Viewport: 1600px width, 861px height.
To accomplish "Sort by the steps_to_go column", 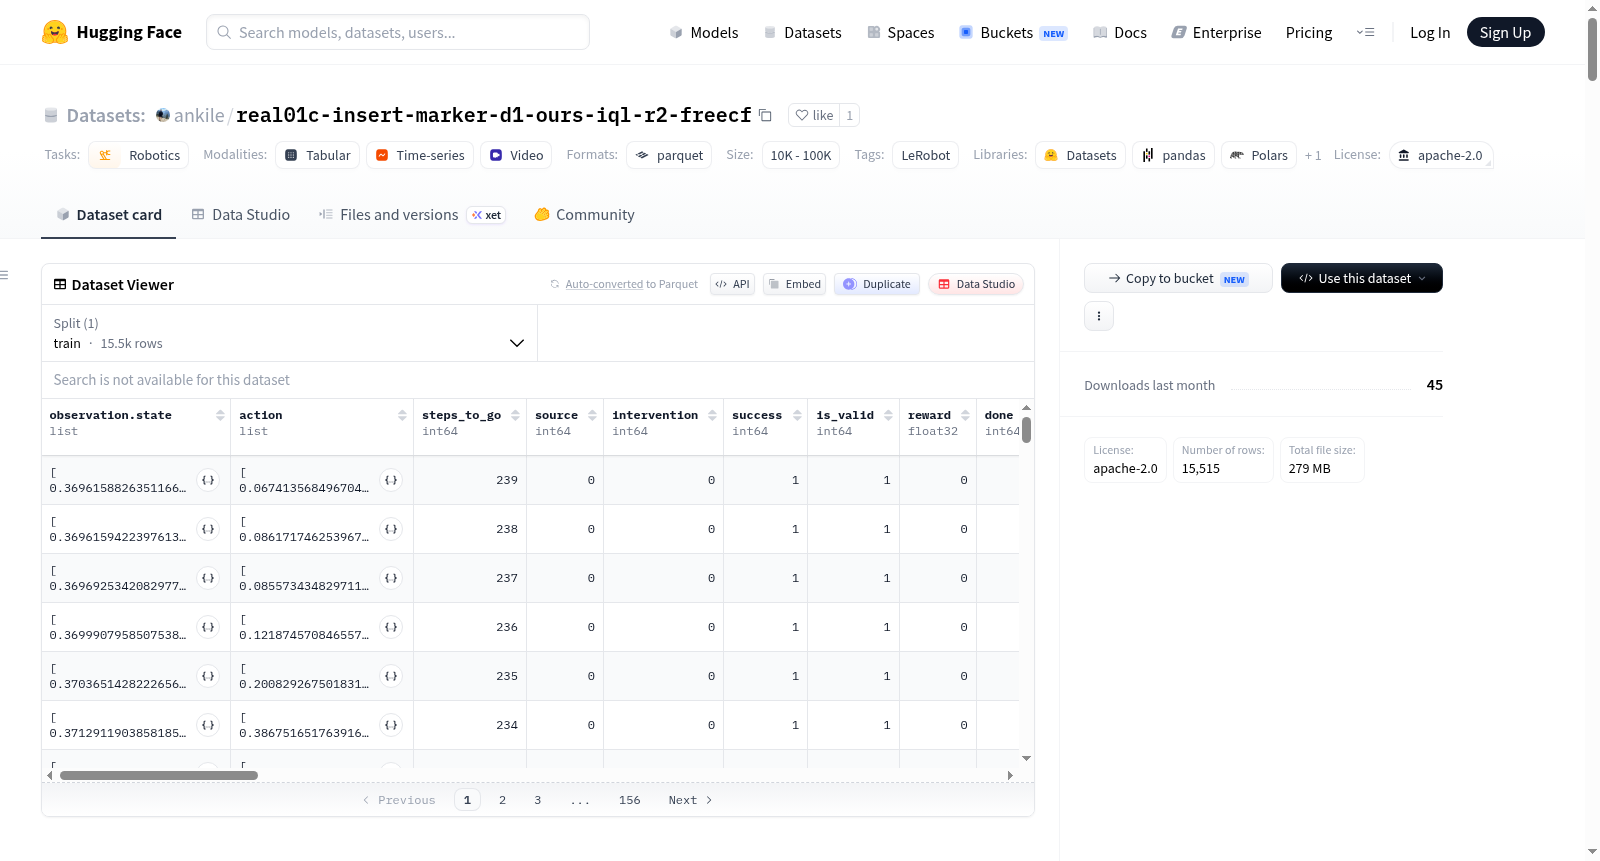I will 515,415.
